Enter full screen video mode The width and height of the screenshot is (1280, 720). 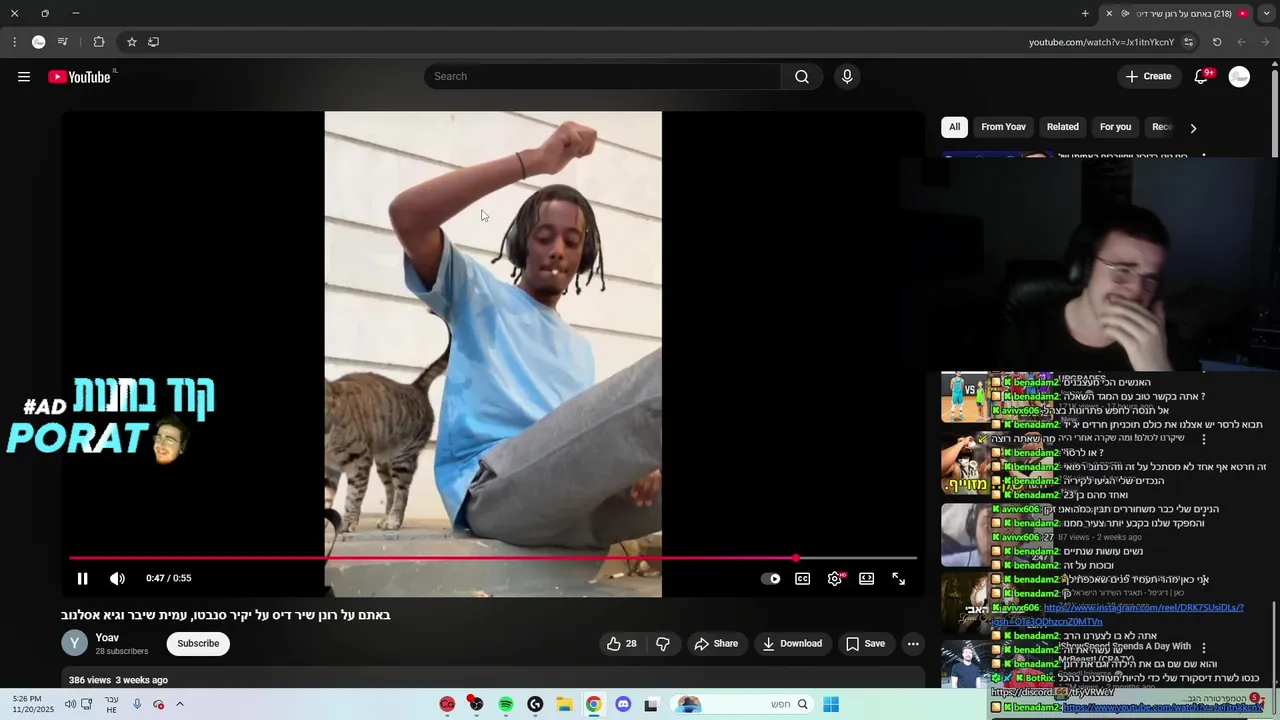pyautogui.click(x=899, y=578)
